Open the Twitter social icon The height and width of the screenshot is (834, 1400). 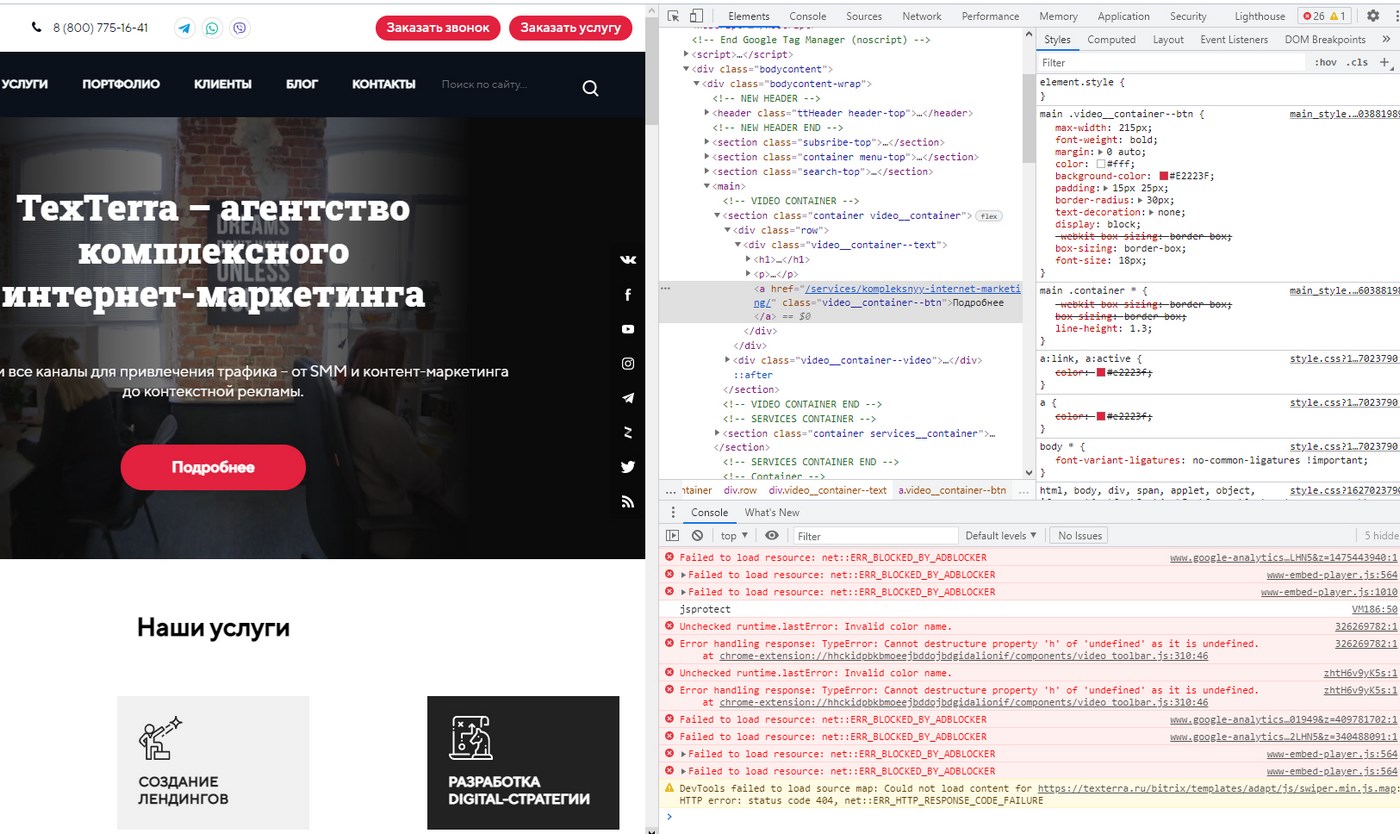coord(628,467)
